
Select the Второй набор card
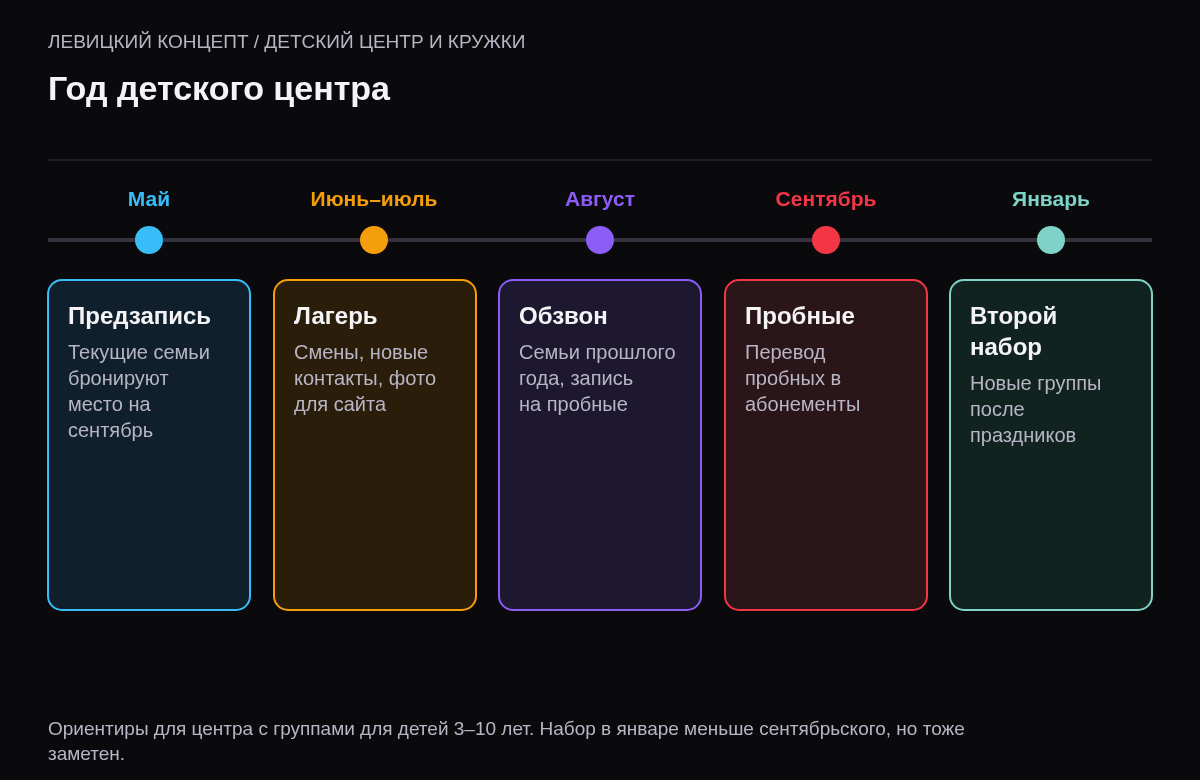point(1051,445)
